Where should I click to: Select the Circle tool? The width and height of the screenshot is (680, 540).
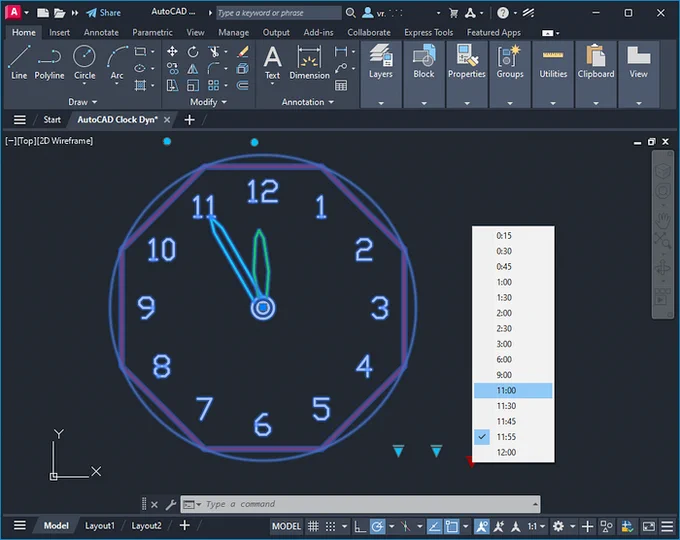coord(84,62)
